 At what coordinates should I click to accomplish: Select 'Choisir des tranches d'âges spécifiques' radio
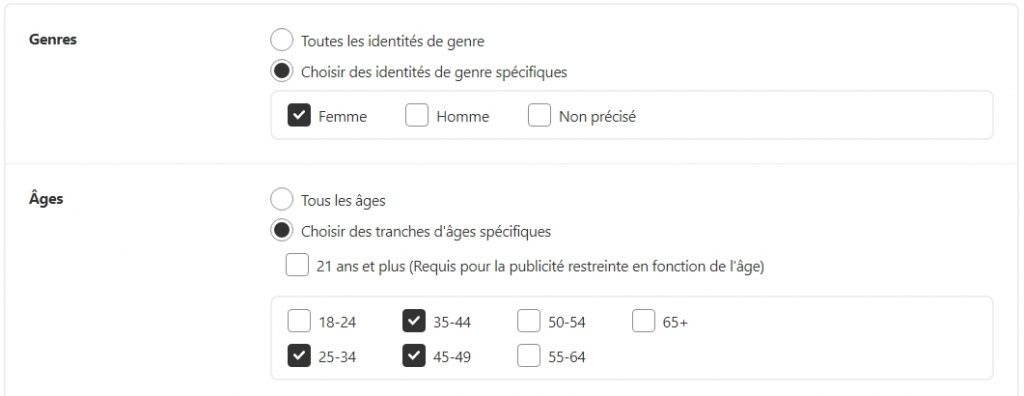[281, 231]
